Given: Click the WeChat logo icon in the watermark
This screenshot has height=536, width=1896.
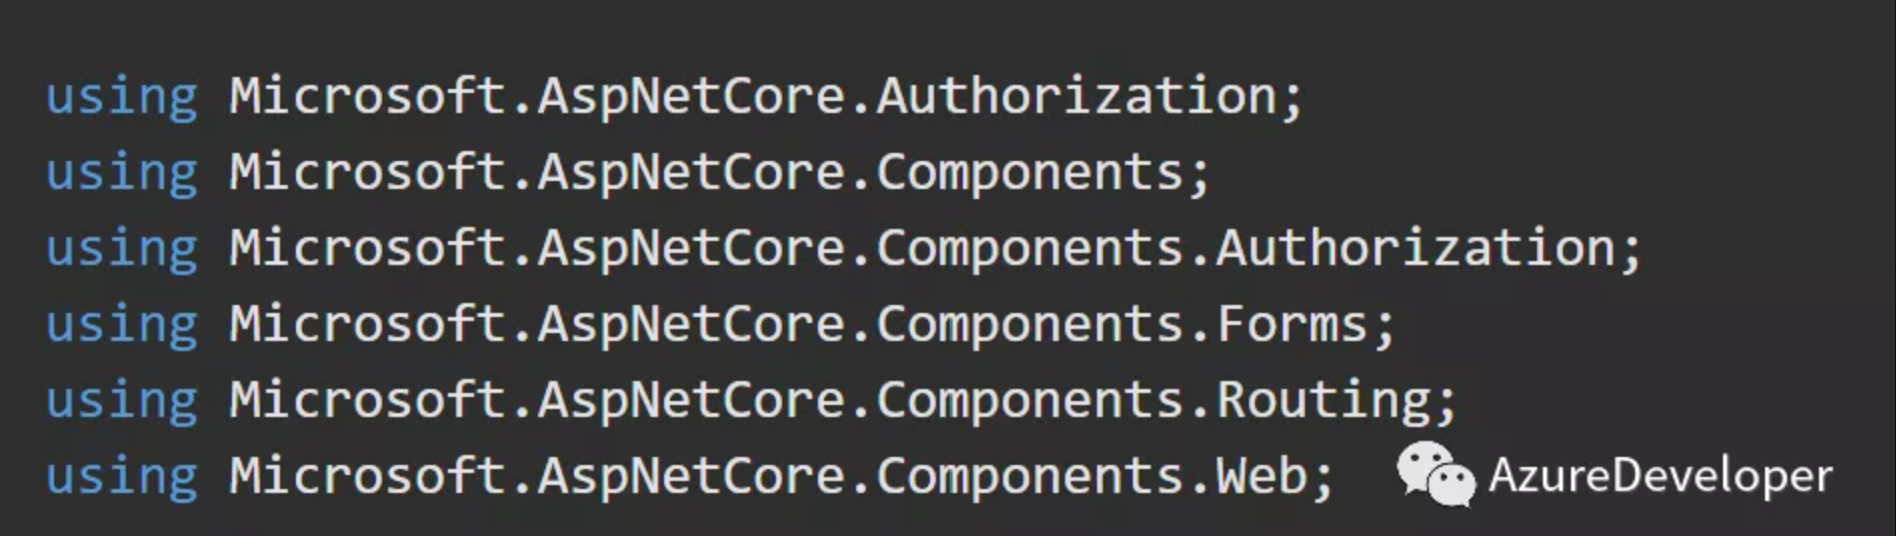Looking at the screenshot, I should click(x=1436, y=474).
